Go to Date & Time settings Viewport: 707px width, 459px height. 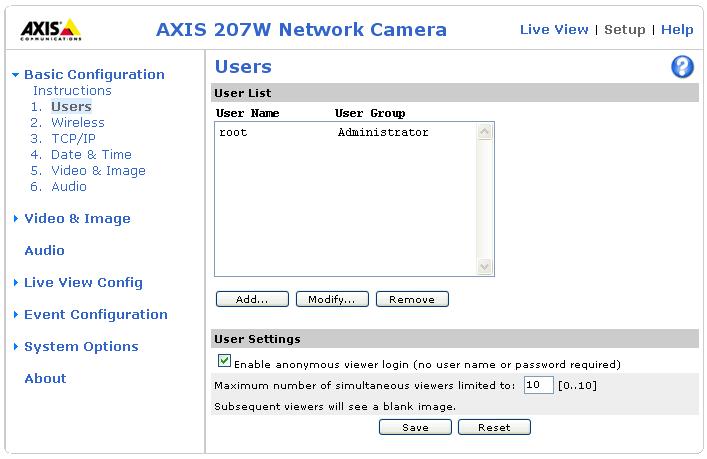(91, 155)
